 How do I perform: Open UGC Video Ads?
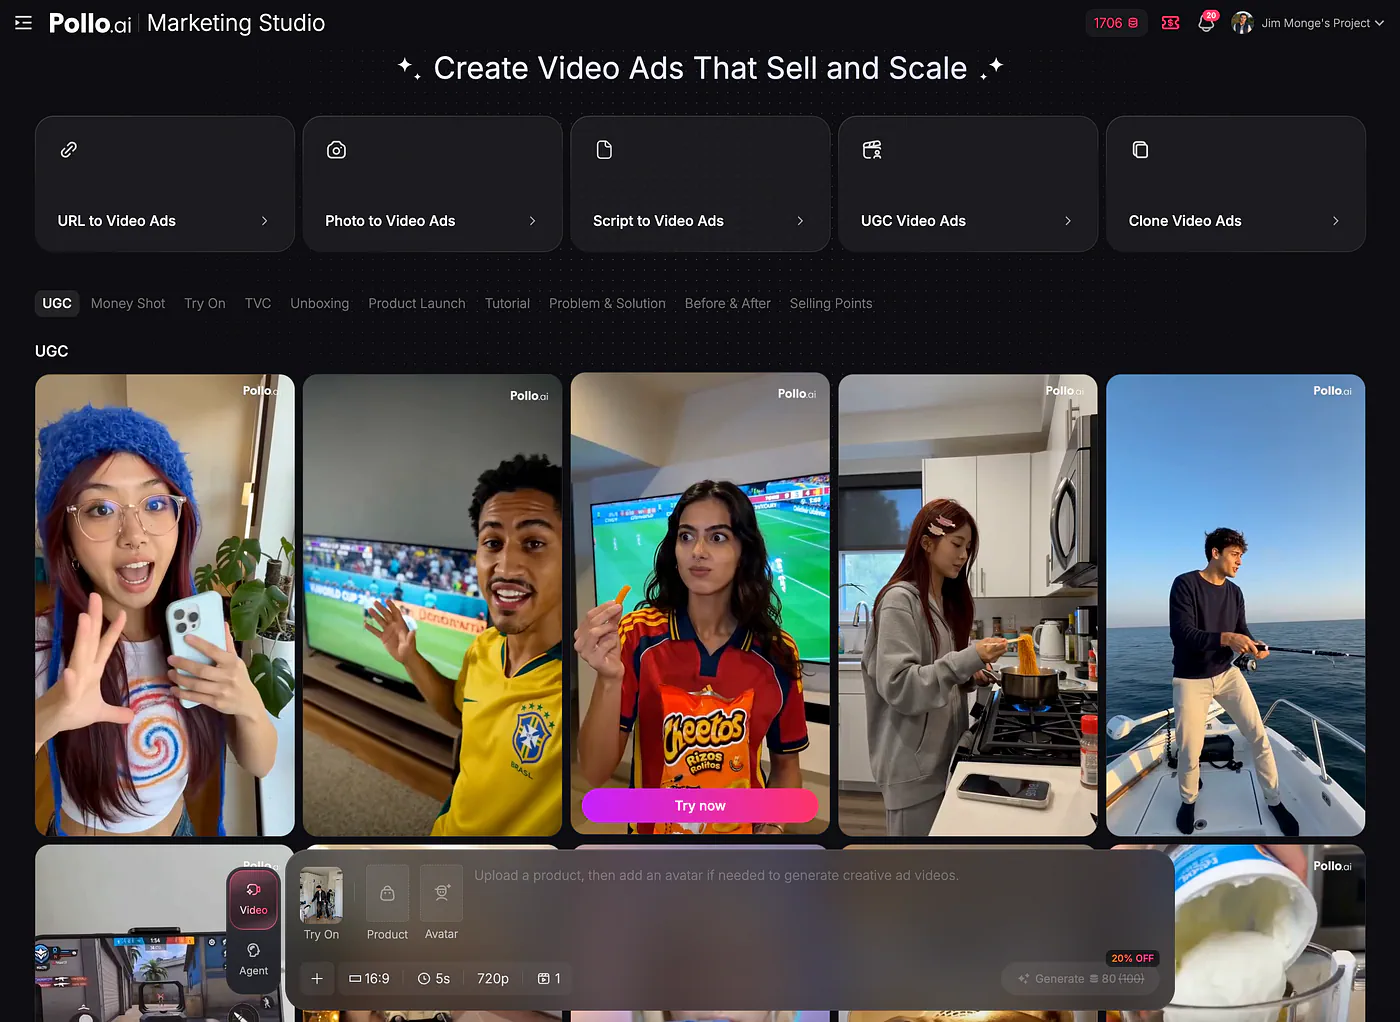point(968,184)
